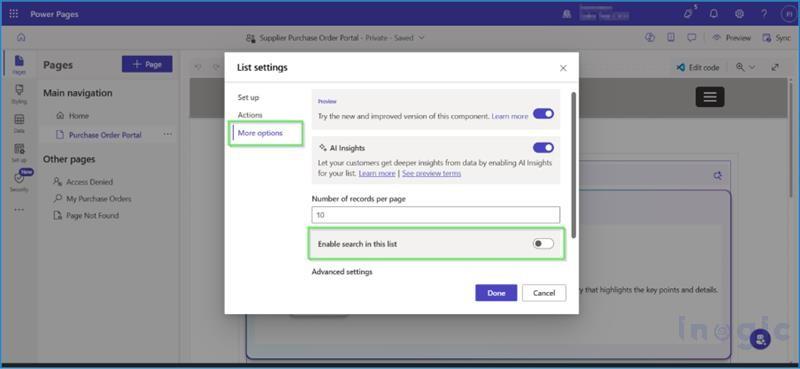Select Page Not Found page
The width and height of the screenshot is (800, 369).
click(x=92, y=215)
